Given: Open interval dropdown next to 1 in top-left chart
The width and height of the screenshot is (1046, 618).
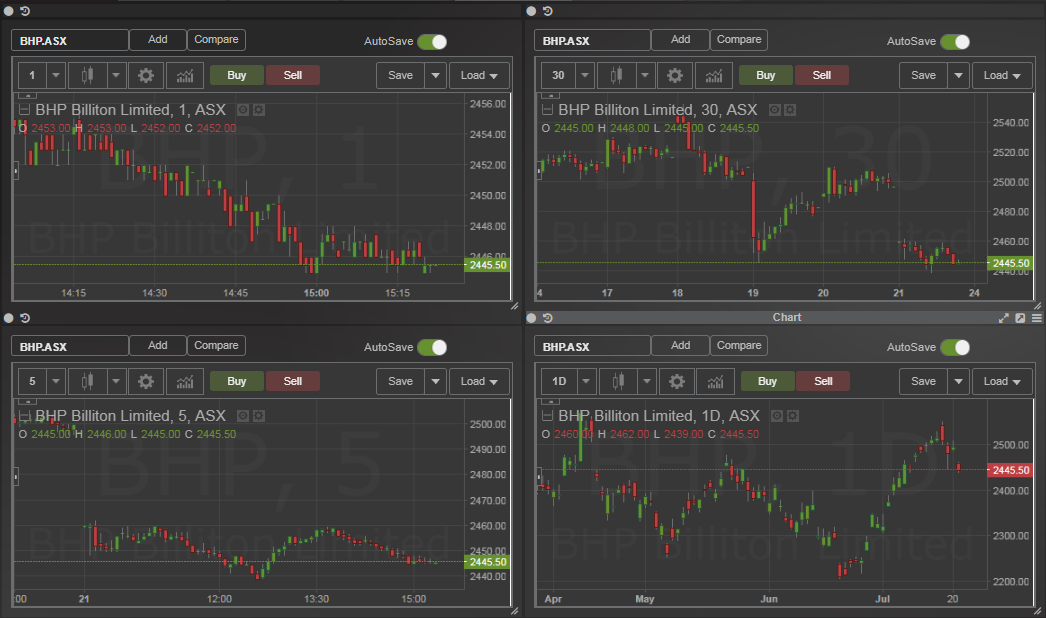Looking at the screenshot, I should tap(56, 75).
